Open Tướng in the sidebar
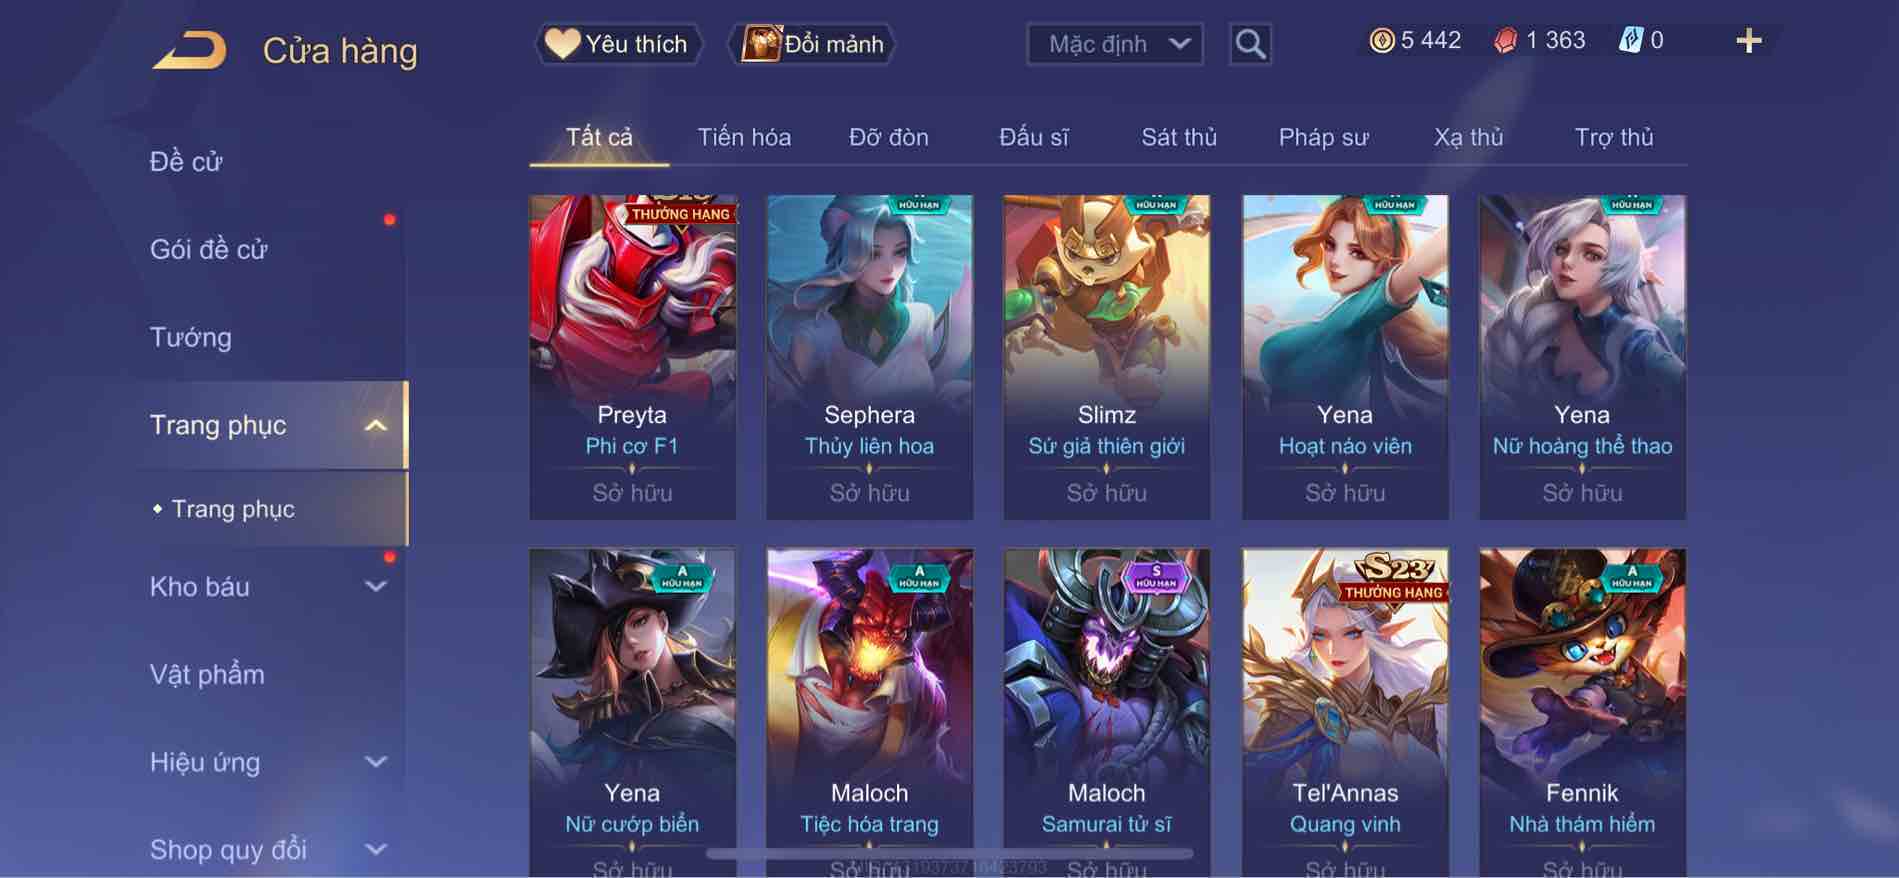 click(x=191, y=337)
